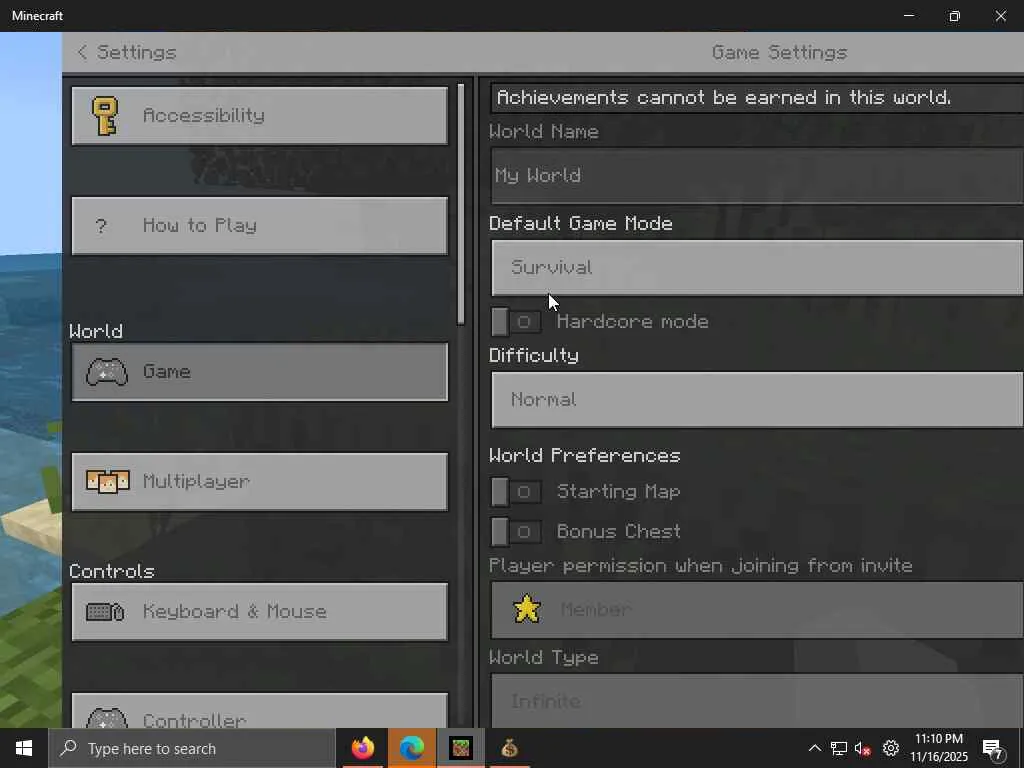Click the taskbar clock showing 11:10 PM
Screen dimensions: 1024x768
coord(938,748)
